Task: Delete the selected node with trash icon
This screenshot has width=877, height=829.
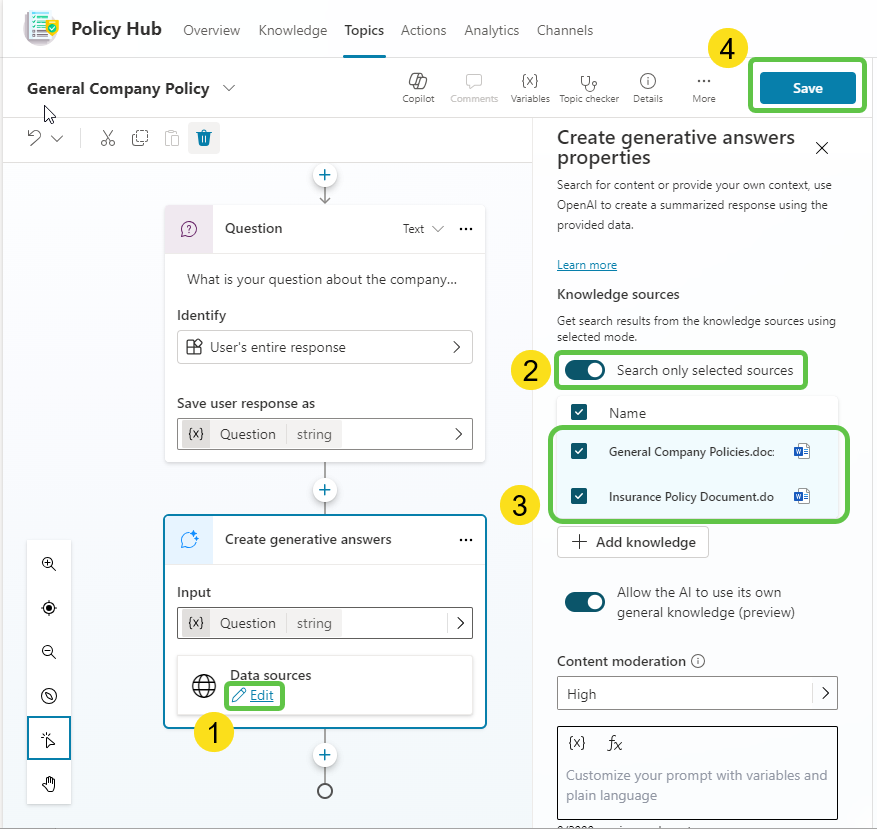Action: (204, 138)
